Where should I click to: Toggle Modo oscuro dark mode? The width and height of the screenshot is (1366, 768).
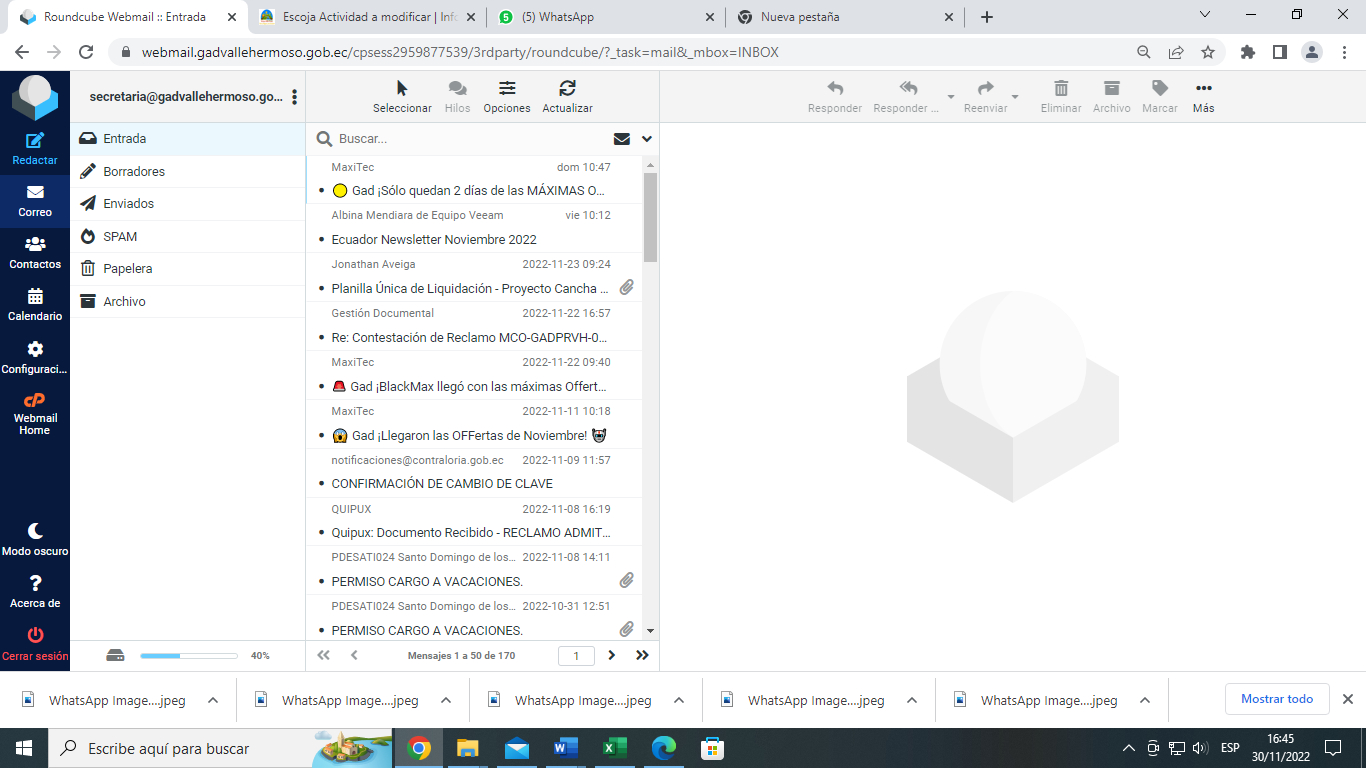click(35, 531)
